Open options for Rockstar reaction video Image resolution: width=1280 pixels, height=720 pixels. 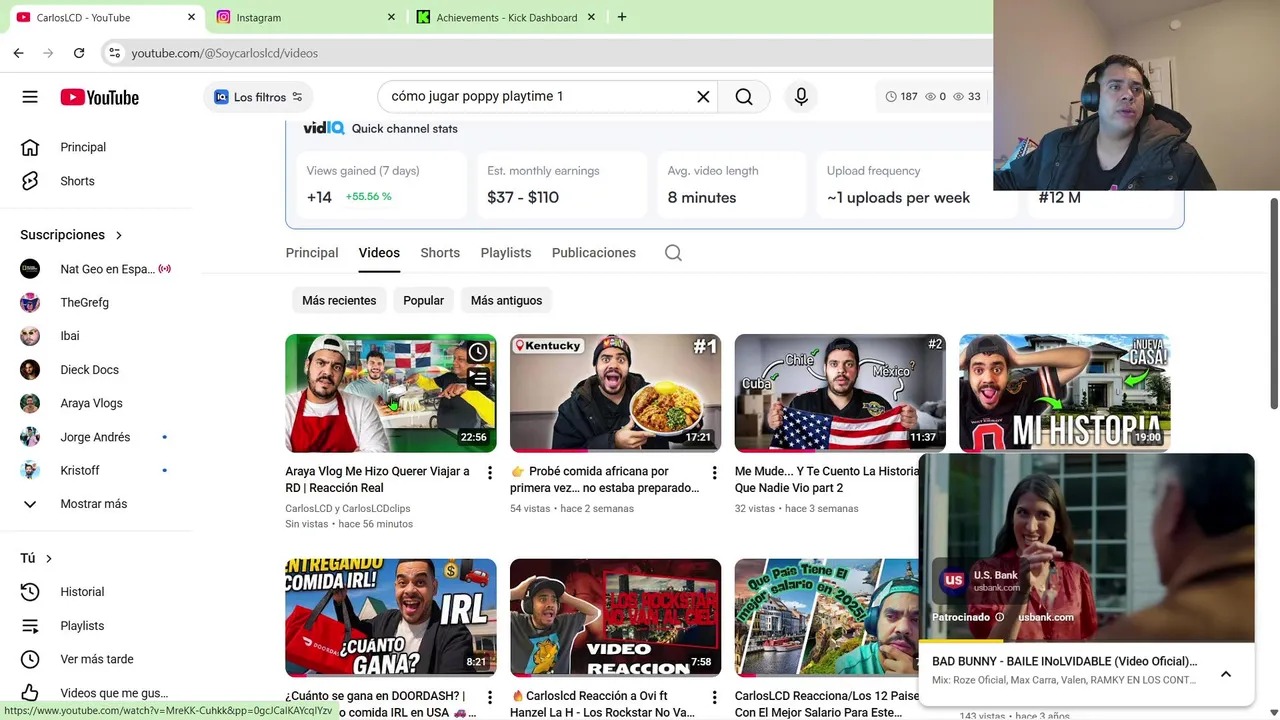pos(714,697)
